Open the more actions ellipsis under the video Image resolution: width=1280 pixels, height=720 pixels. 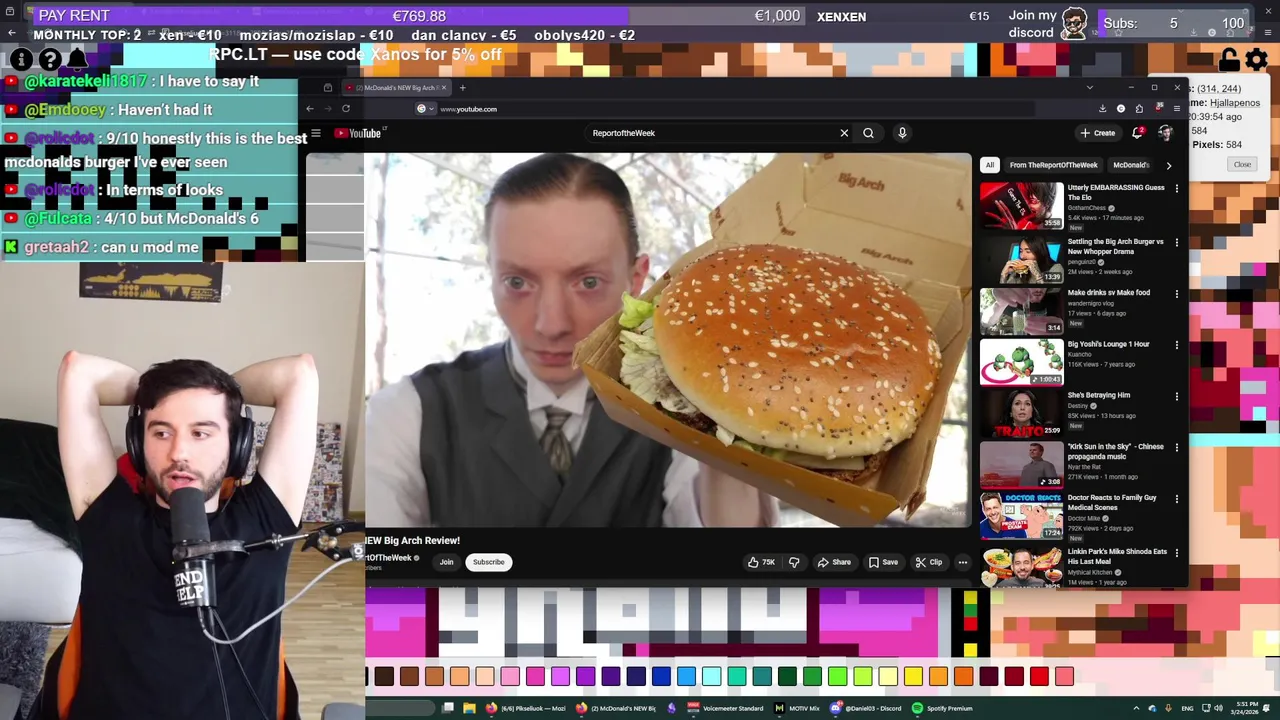962,562
